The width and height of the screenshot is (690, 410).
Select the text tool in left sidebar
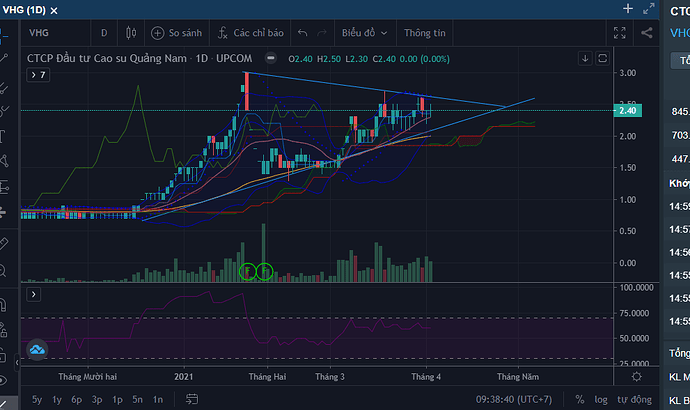pos(5,136)
